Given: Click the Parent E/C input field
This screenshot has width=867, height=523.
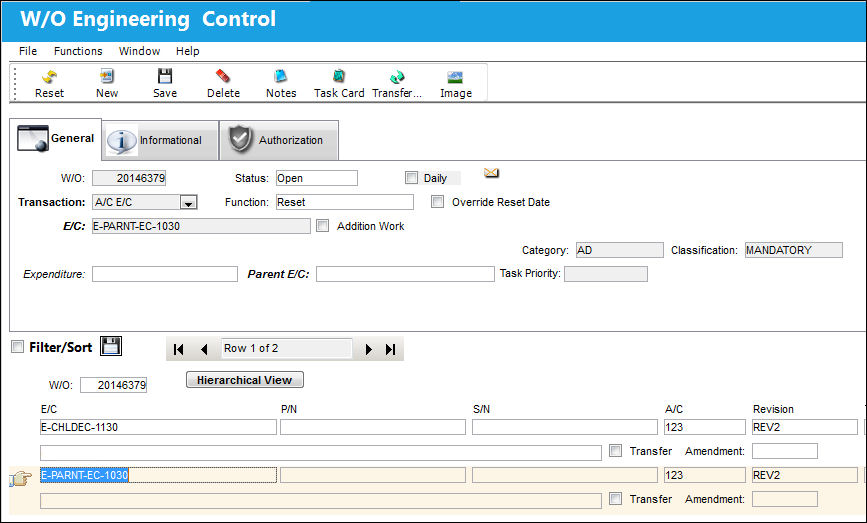Looking at the screenshot, I should point(405,274).
